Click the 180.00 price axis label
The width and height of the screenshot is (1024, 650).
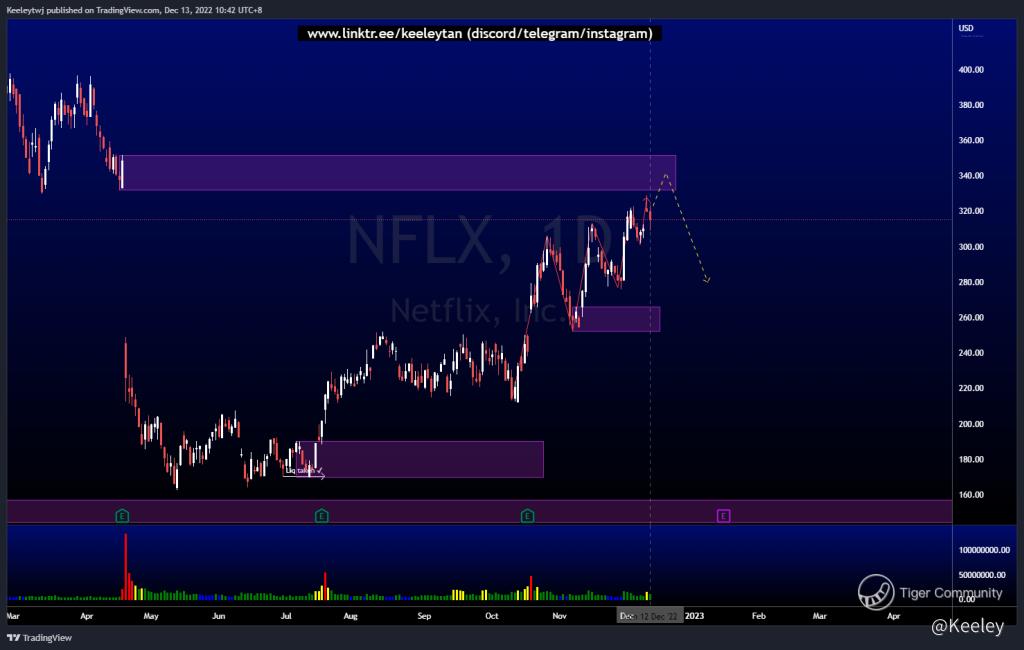[x=971, y=459]
